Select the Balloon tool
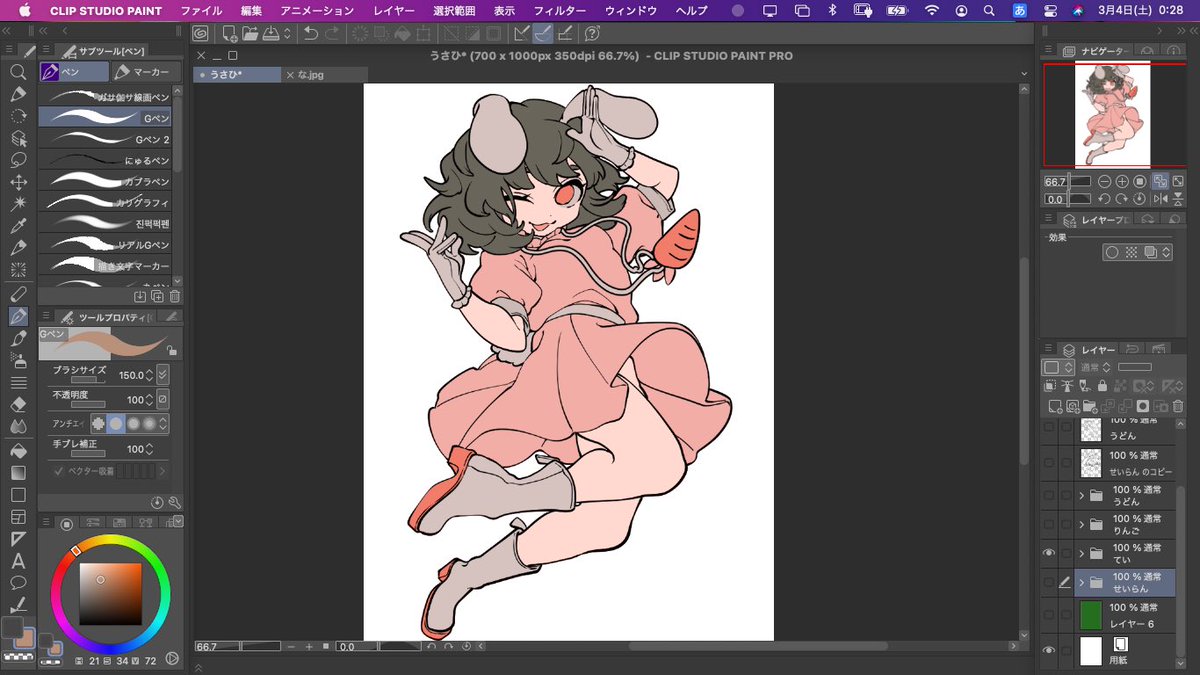This screenshot has height=675, width=1200. coord(18,583)
